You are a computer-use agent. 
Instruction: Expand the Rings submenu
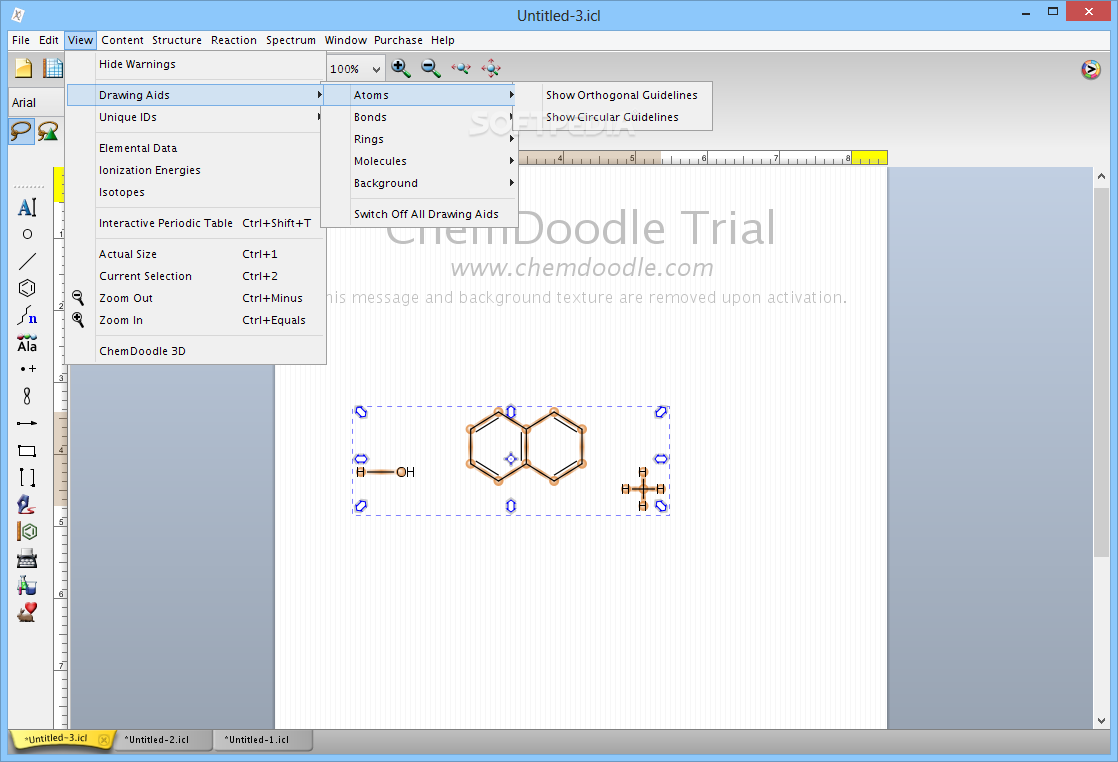coord(419,139)
